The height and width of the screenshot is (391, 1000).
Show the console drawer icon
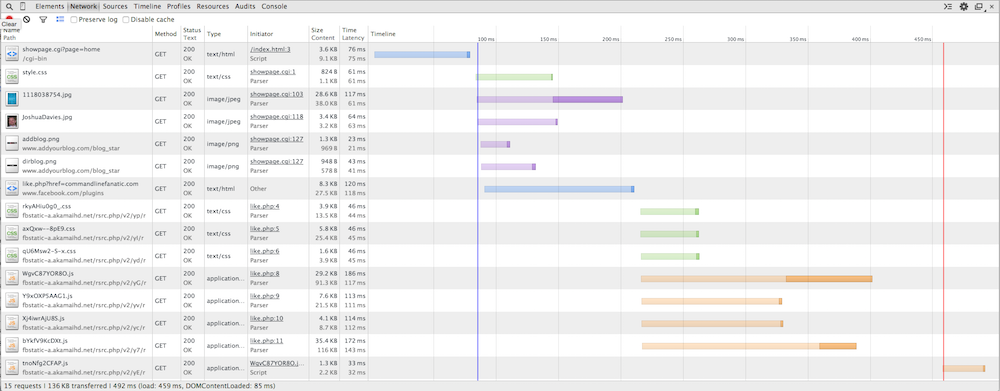point(948,6)
